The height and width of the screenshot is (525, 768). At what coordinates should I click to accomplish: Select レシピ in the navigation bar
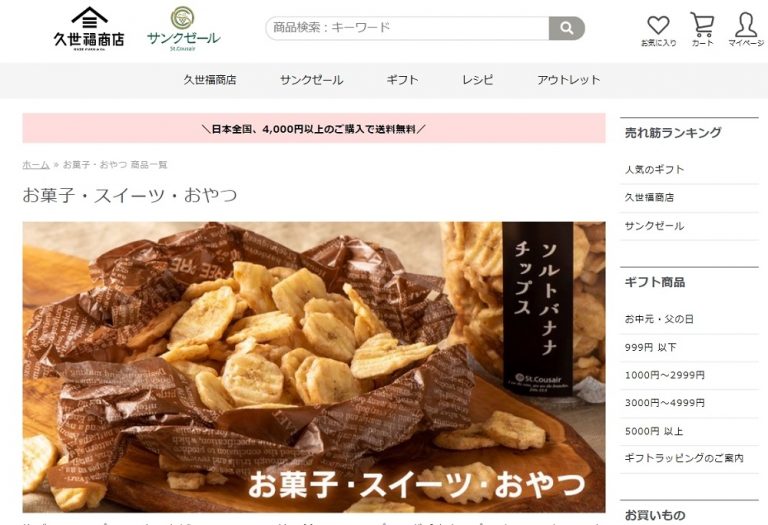478,80
